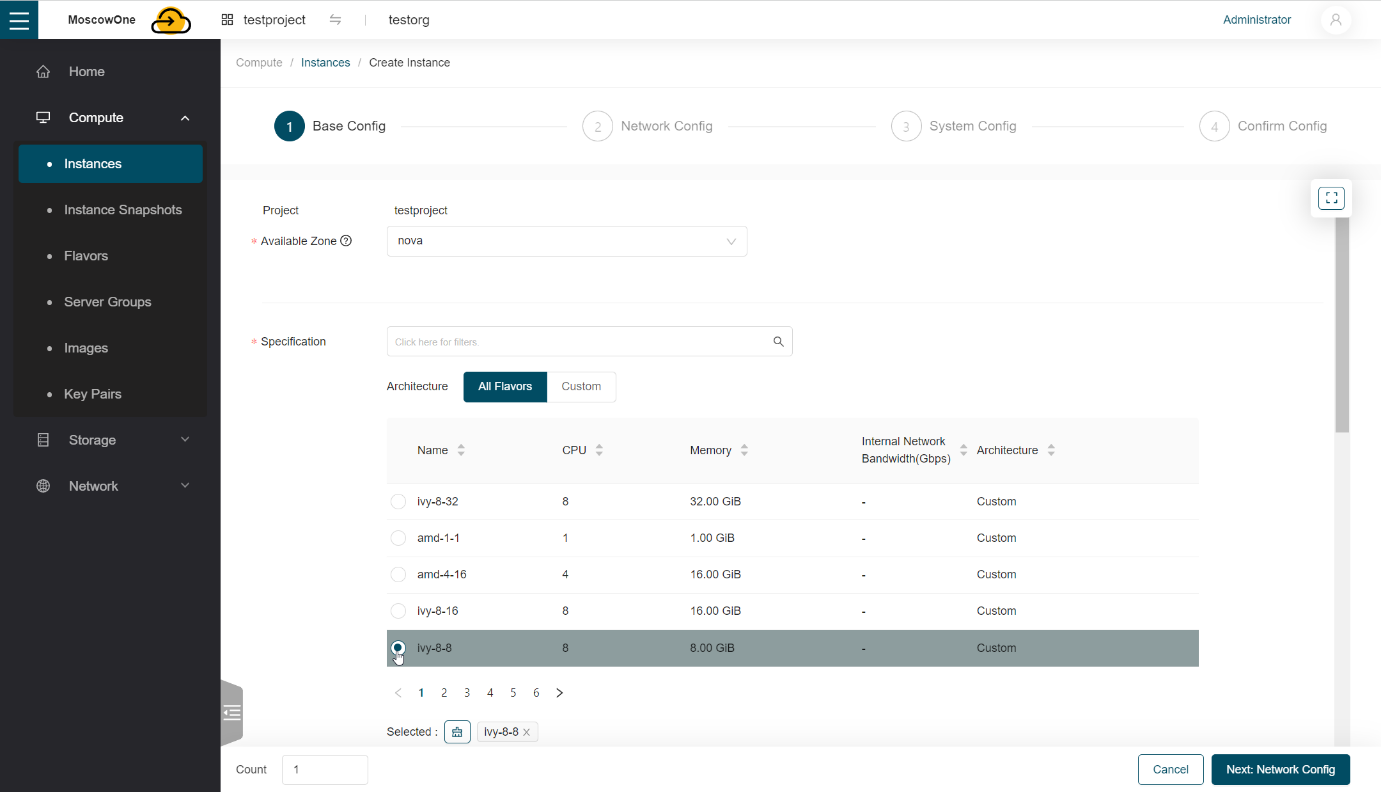
Task: Click the fullscreen expand icon
Action: tap(1331, 198)
